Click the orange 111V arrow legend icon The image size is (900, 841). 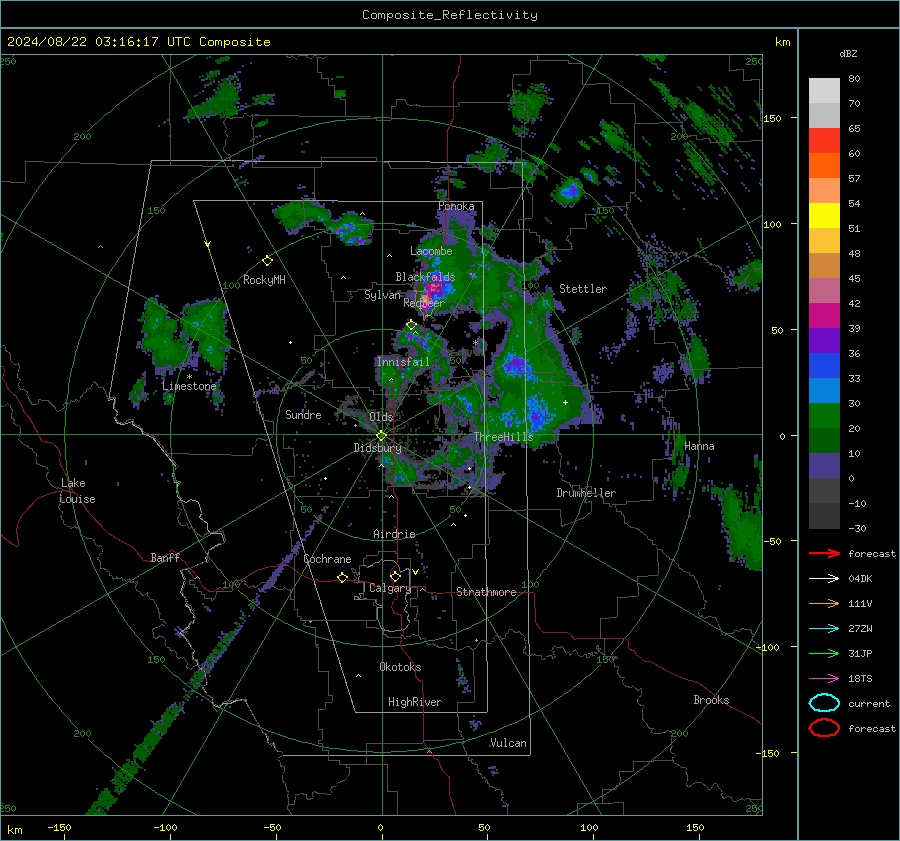[x=824, y=603]
